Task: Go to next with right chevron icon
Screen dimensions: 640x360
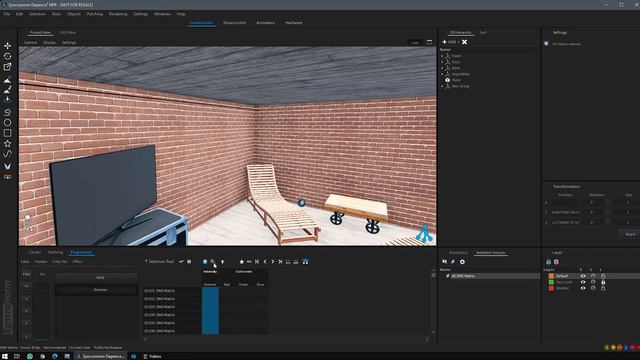Action: [273, 262]
